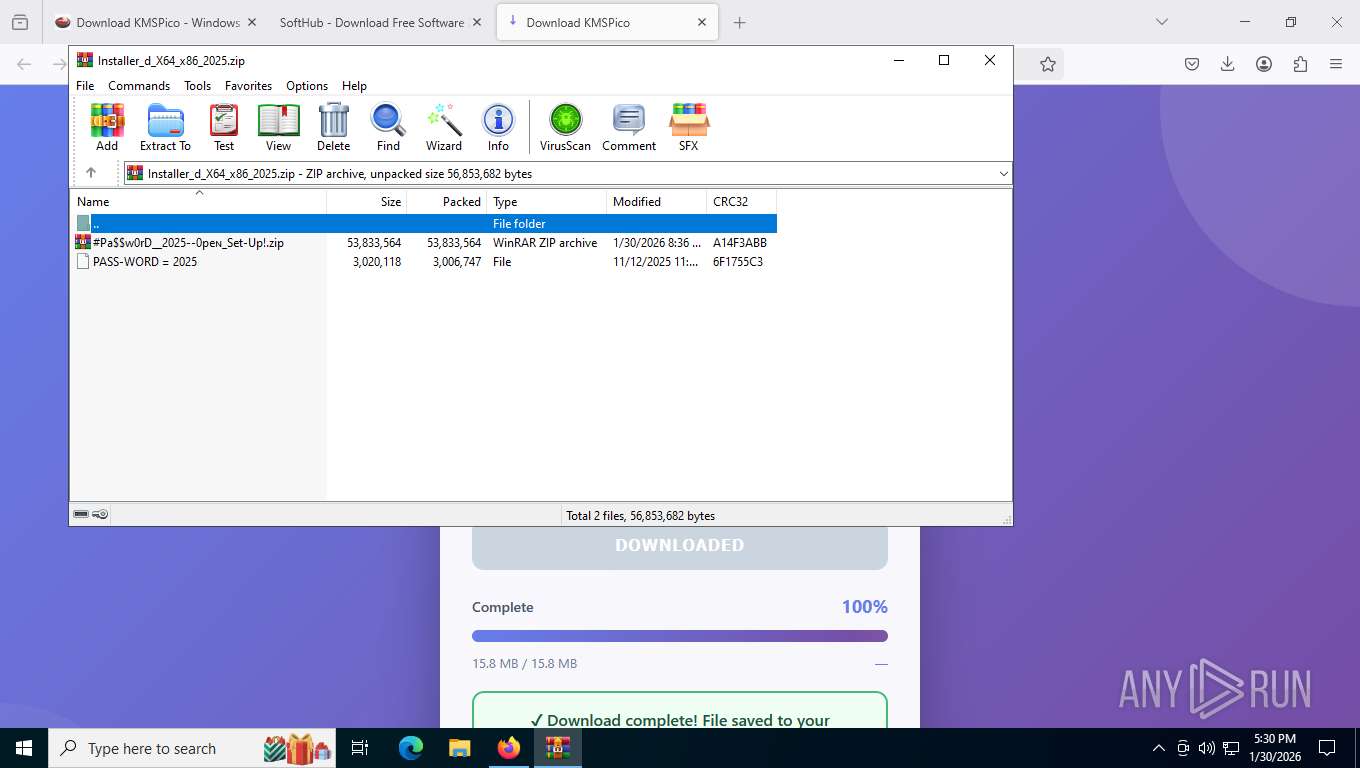Click the key icon in WinRAR status bar
This screenshot has width=1360, height=768.
click(x=100, y=514)
